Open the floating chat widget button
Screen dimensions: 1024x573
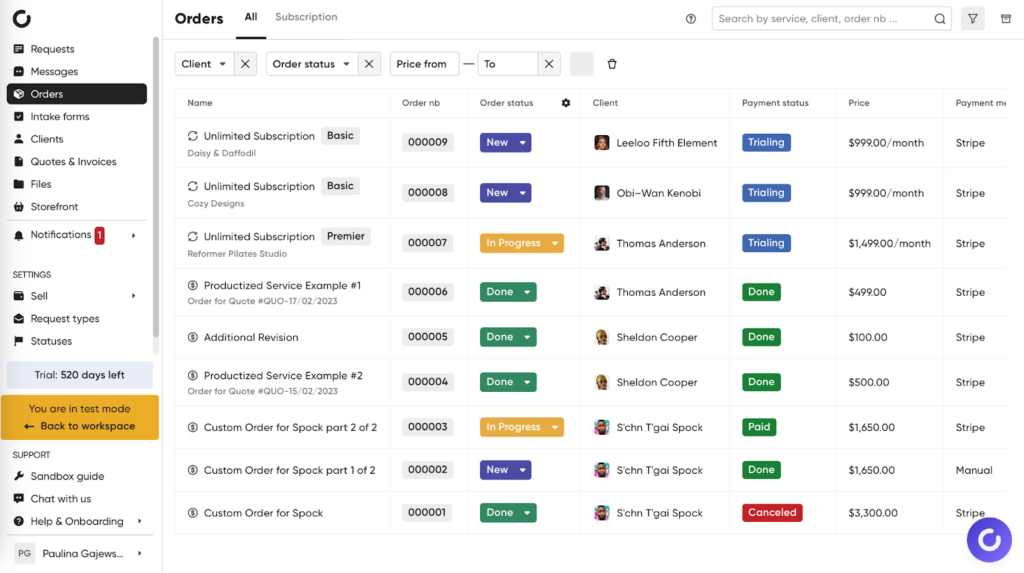989,540
